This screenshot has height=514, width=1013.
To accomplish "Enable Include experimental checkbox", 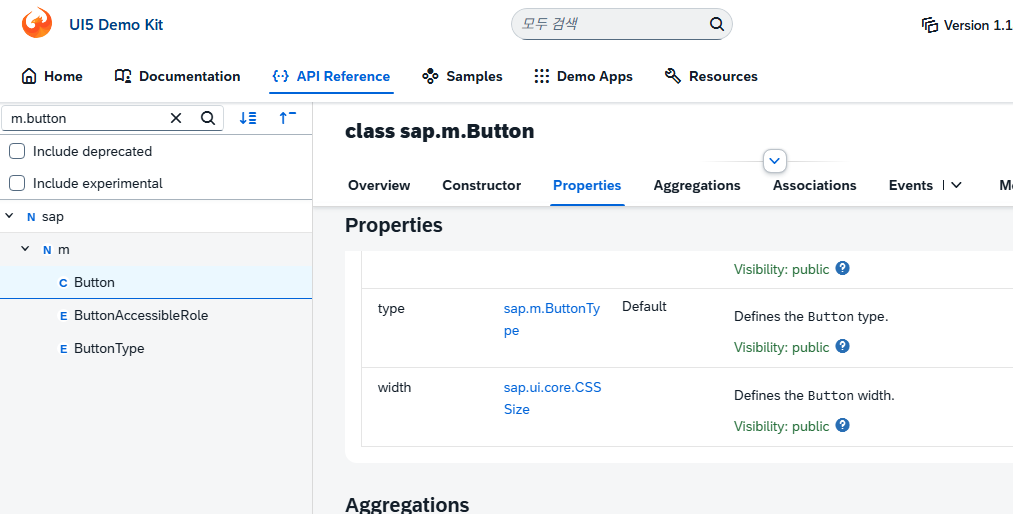I will [x=17, y=183].
